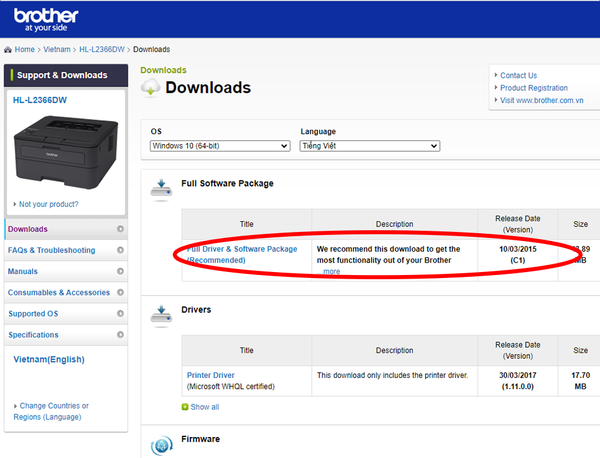
Task: Expand drivers list with Show all
Action: point(205,407)
